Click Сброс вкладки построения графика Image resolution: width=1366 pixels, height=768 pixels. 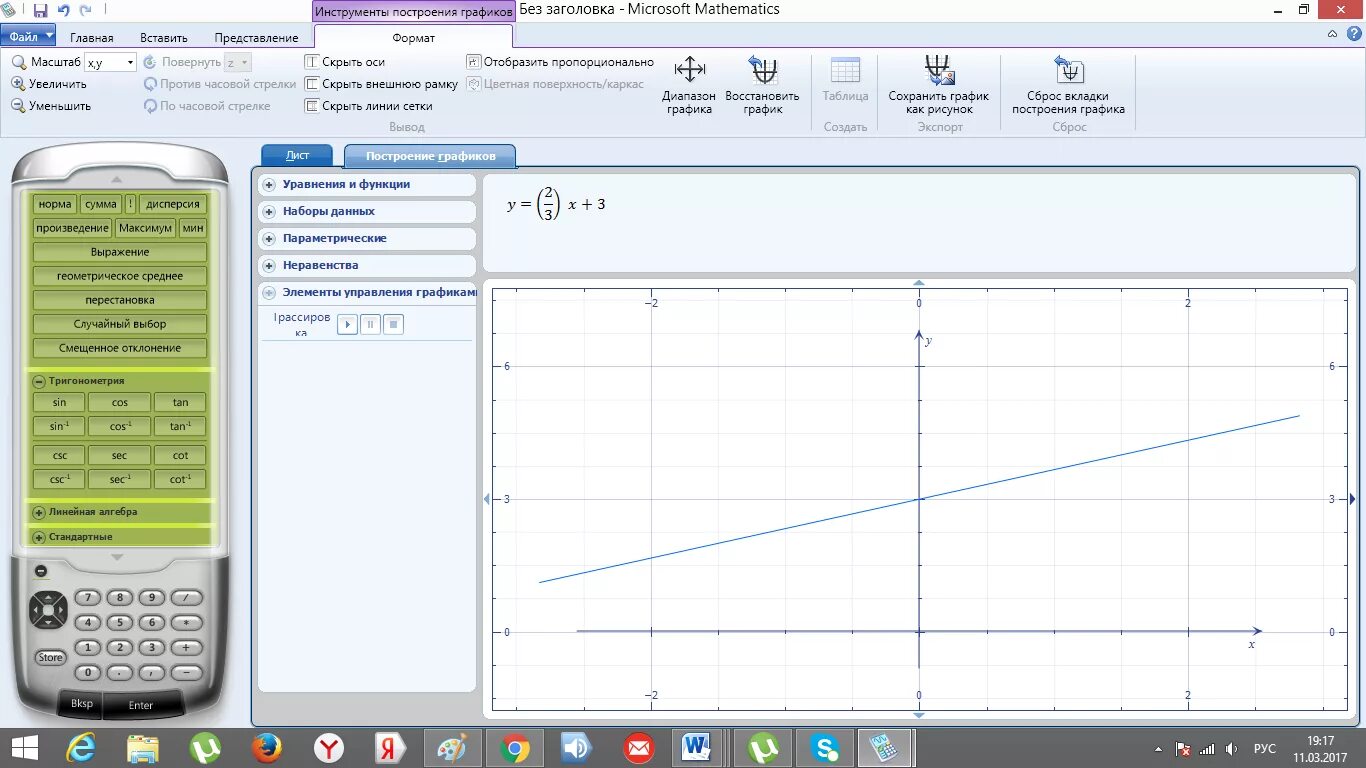point(1068,85)
